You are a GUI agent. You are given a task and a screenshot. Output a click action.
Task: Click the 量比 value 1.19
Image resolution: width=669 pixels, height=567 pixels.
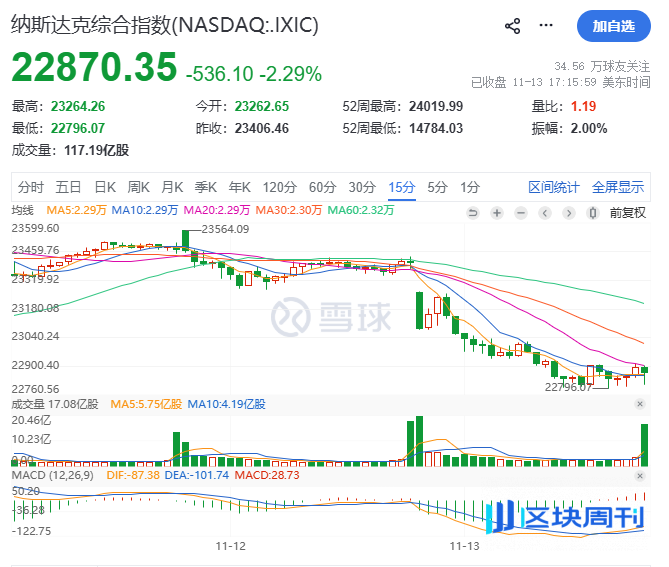pos(583,106)
